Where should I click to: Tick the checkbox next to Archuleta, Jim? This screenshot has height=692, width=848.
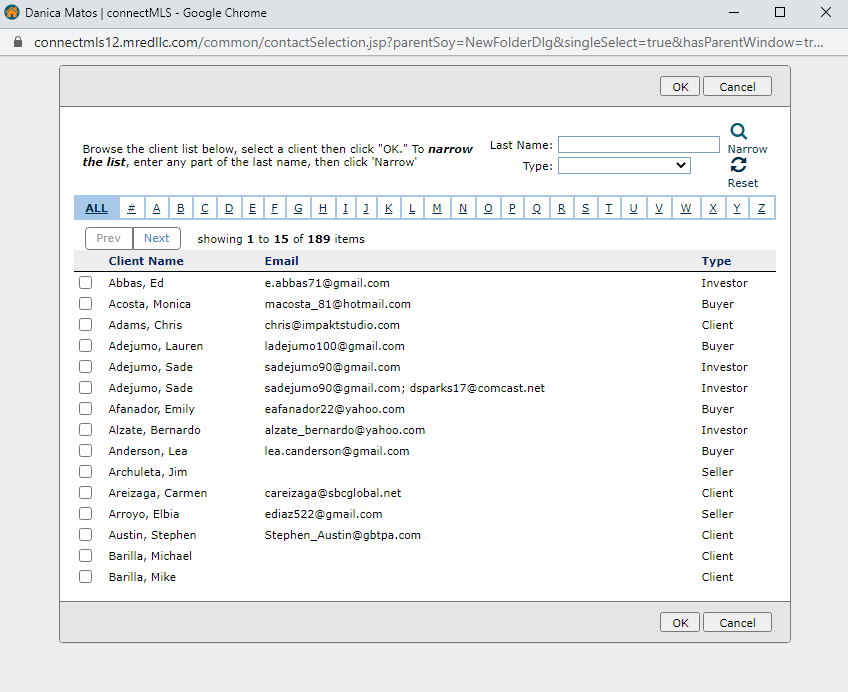coord(86,472)
